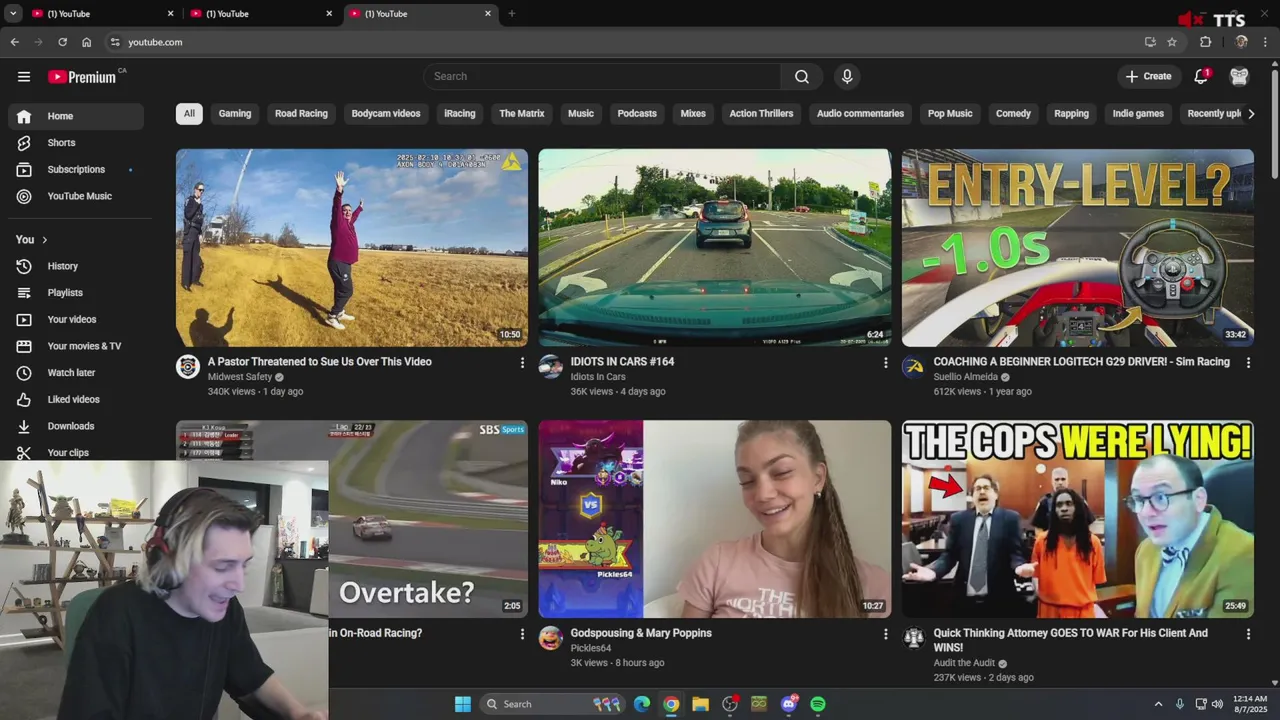Play the THE COPS WERE LYING thumbnail
This screenshot has height=720, width=1280.
pyautogui.click(x=1077, y=519)
